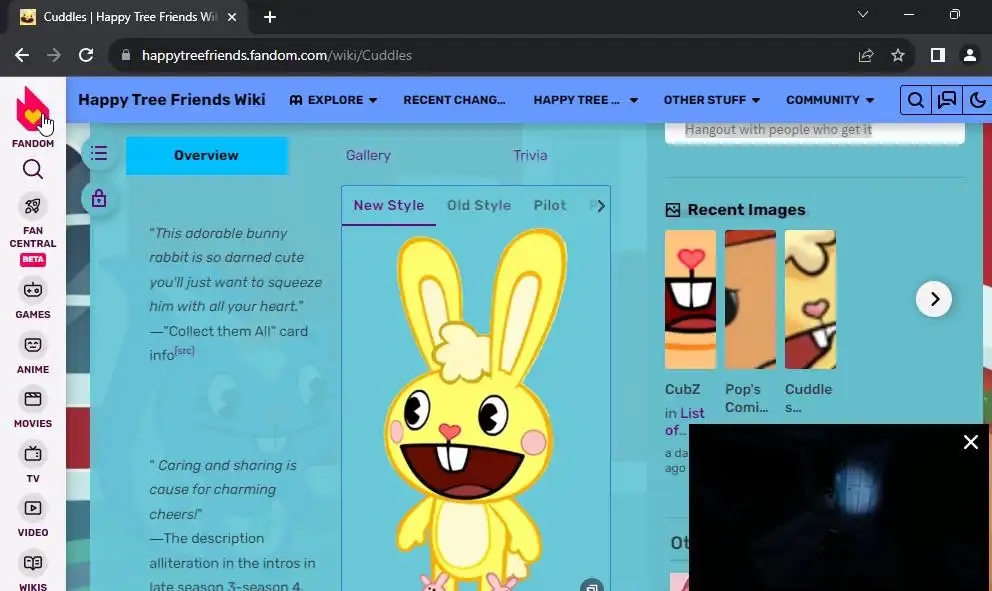This screenshot has width=992, height=591.
Task: Open the Cuddles image caption link
Action: (x=809, y=398)
